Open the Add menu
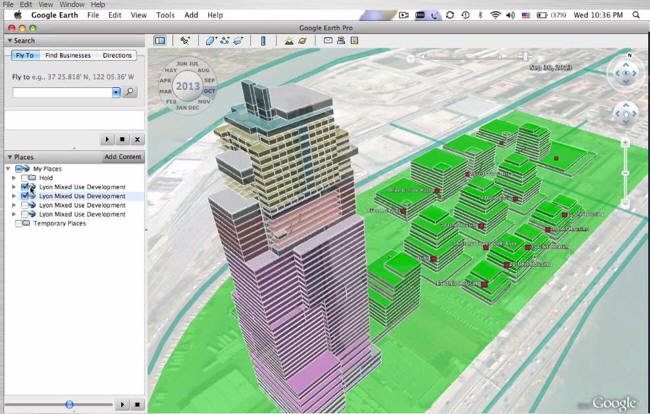Image resolution: width=650 pixels, height=414 pixels. (191, 15)
